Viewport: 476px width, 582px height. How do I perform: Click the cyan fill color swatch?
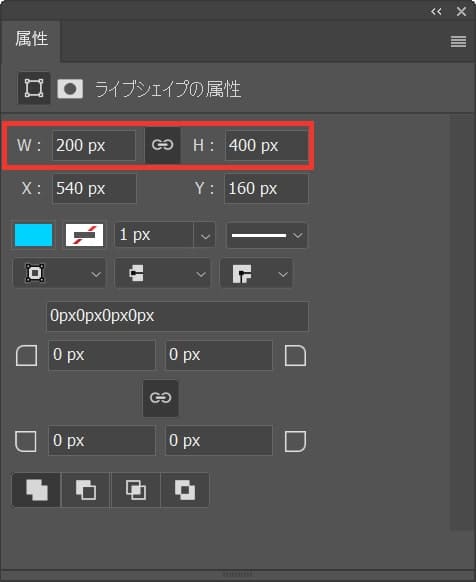(x=33, y=235)
